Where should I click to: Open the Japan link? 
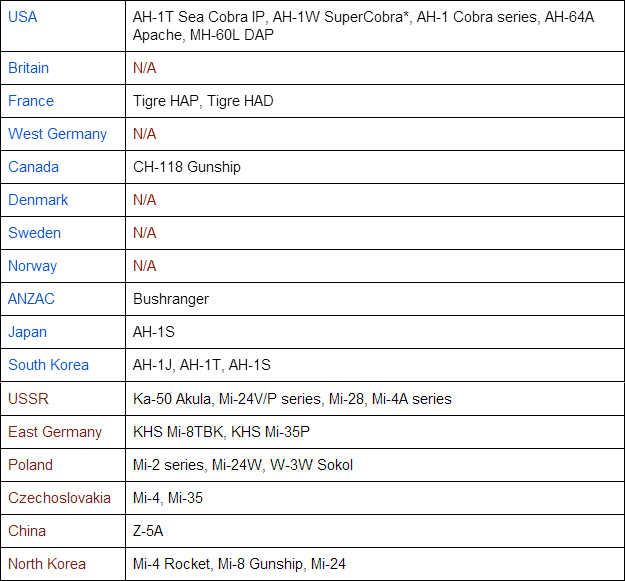tap(27, 332)
